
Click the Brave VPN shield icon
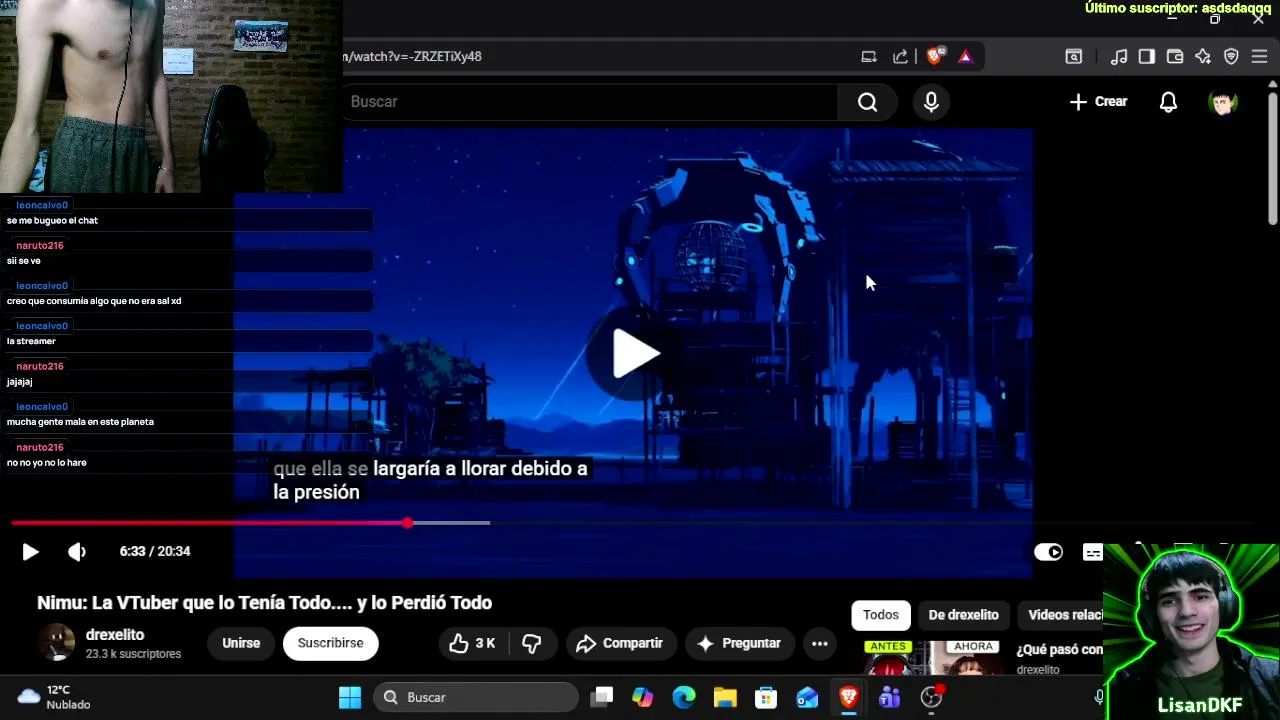pos(1231,57)
